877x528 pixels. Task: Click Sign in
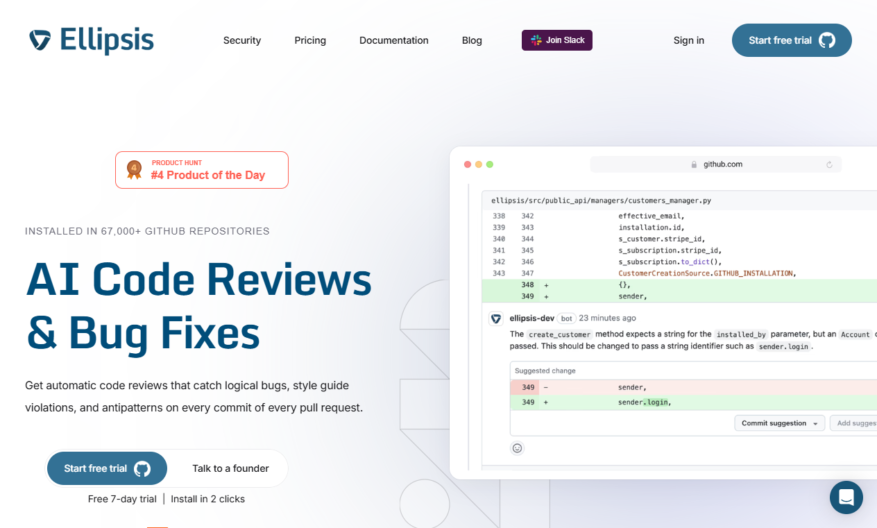689,40
